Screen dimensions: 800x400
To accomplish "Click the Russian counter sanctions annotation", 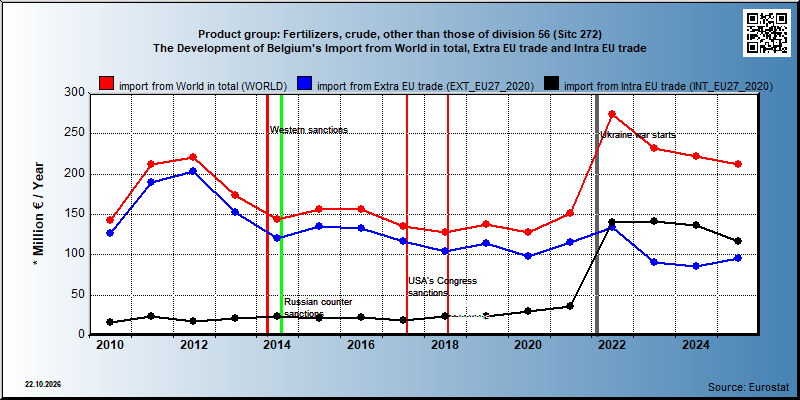I will [318, 308].
